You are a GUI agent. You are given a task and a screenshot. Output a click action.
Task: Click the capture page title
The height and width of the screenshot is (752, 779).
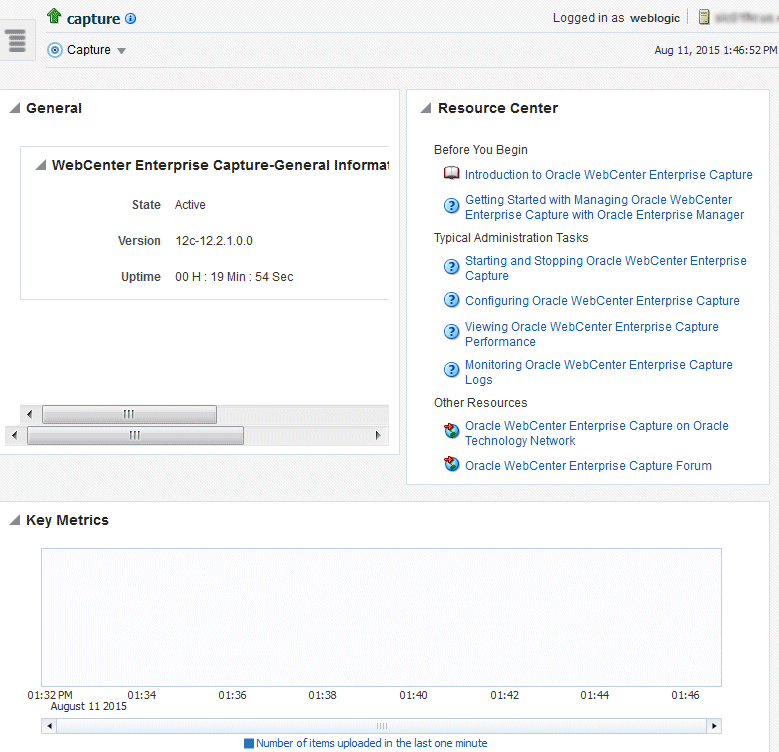coord(93,19)
